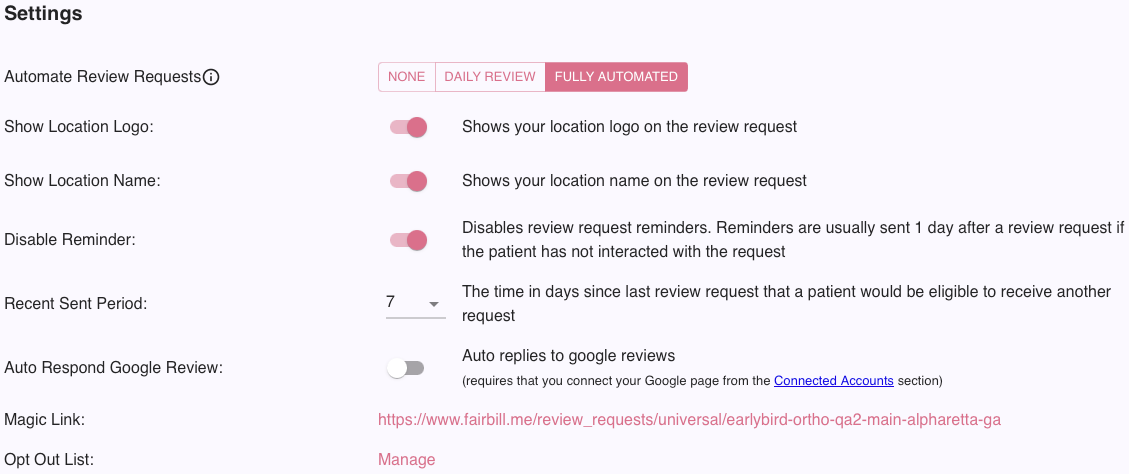
Task: Click the Settings heading
Action: pyautogui.click(x=43, y=14)
